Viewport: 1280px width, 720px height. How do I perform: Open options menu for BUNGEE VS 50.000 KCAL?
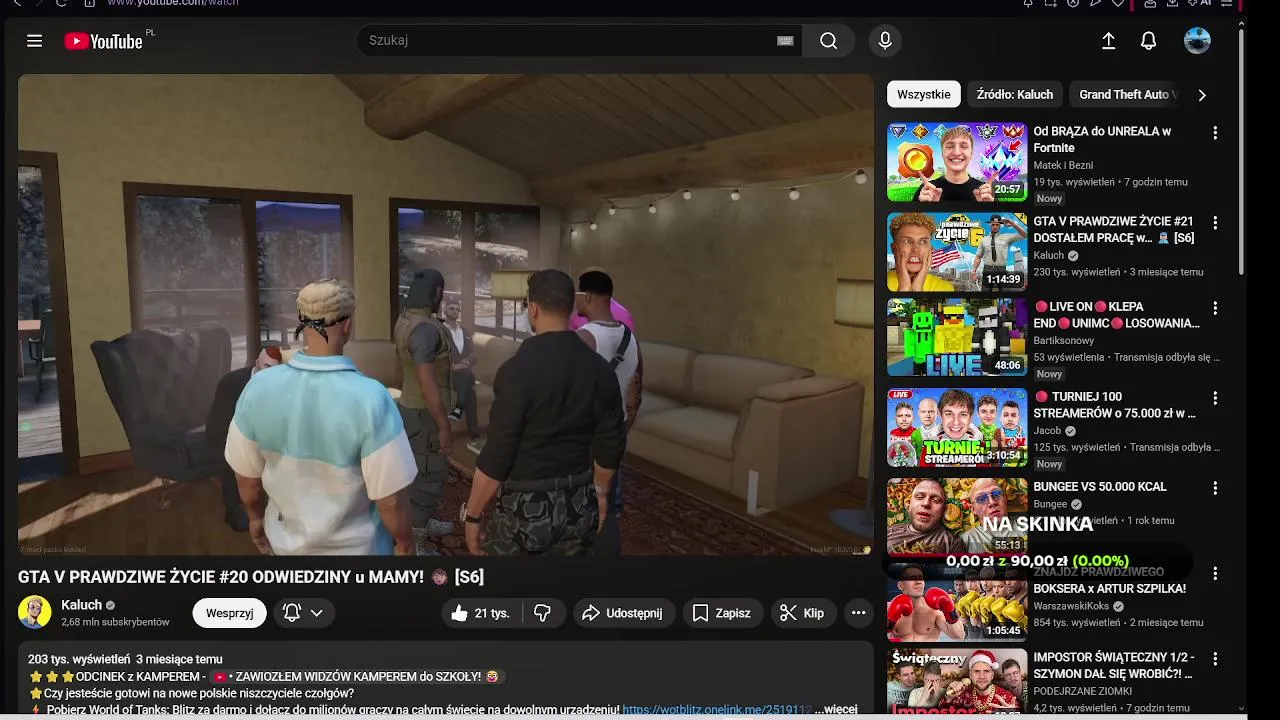click(x=1215, y=488)
